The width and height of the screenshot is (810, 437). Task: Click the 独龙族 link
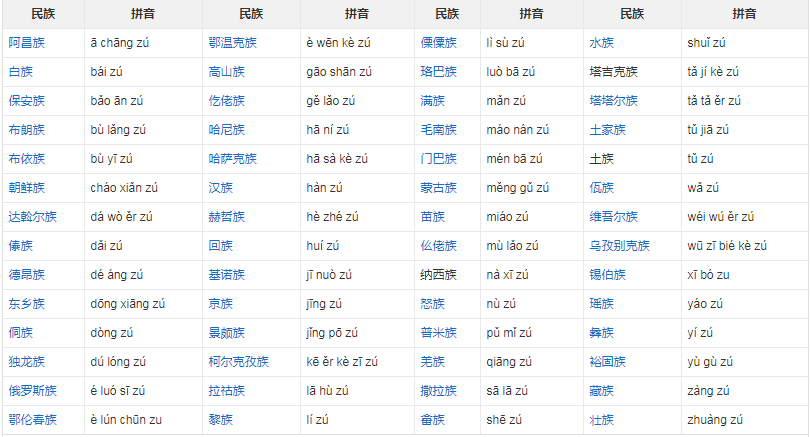point(26,362)
